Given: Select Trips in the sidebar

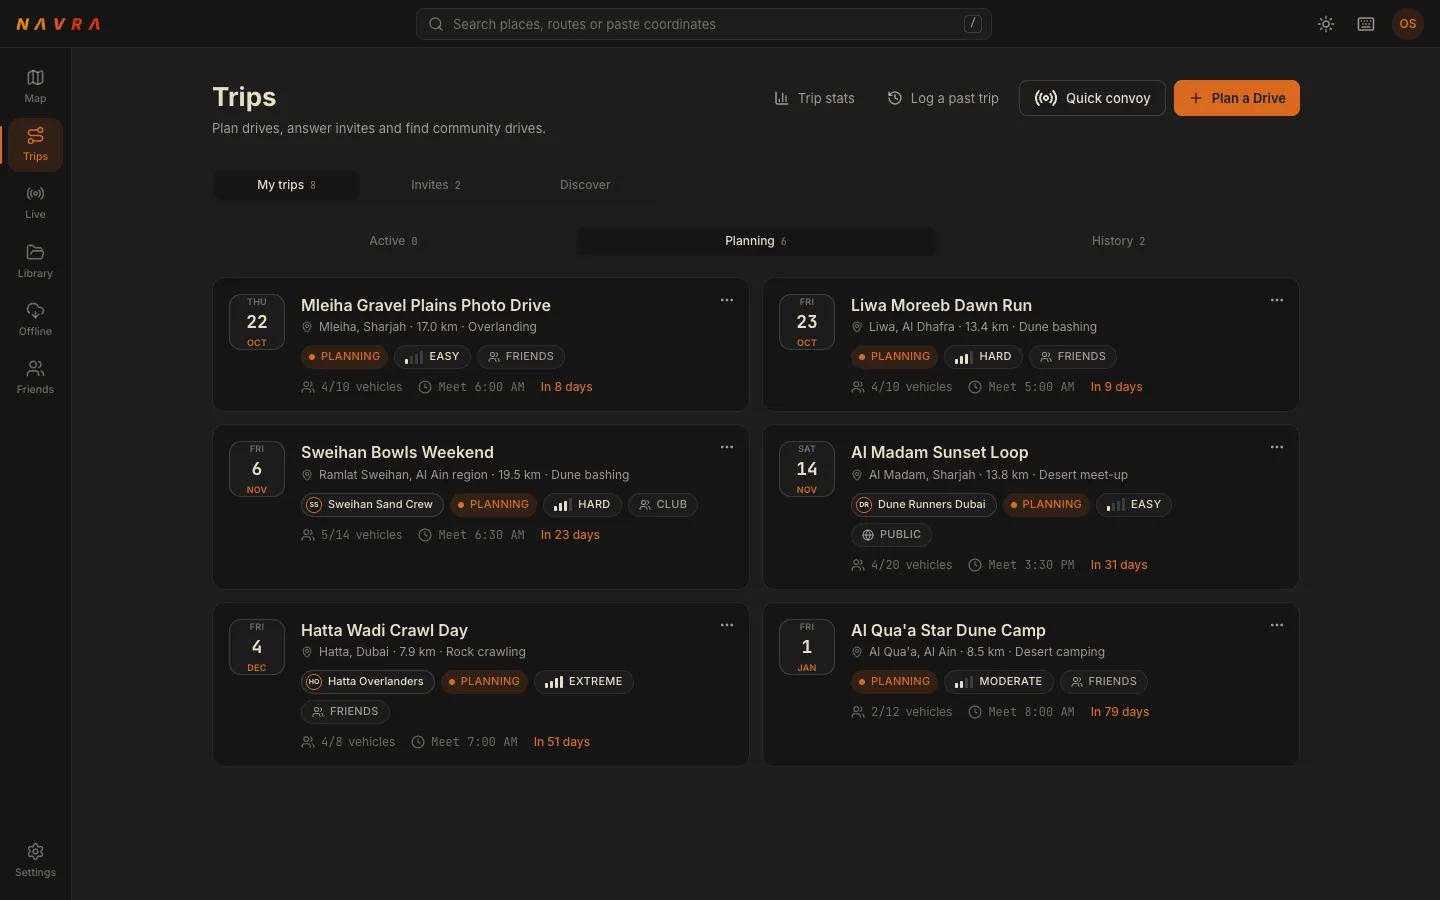Looking at the screenshot, I should pyautogui.click(x=35, y=144).
